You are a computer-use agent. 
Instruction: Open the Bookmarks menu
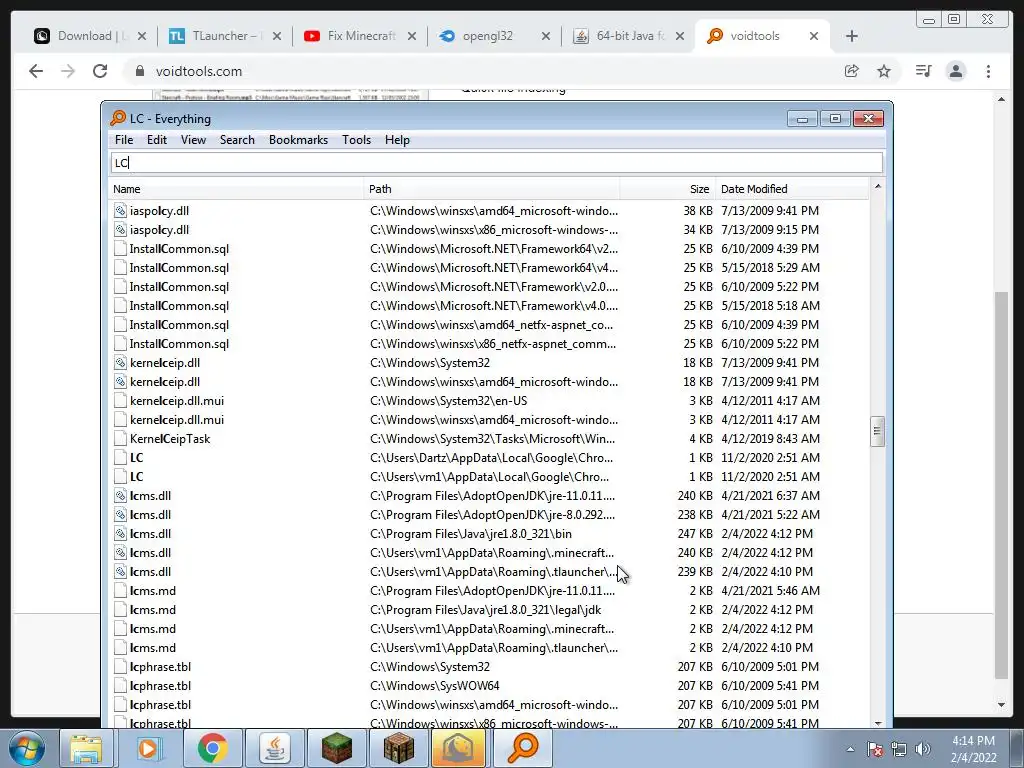click(298, 140)
